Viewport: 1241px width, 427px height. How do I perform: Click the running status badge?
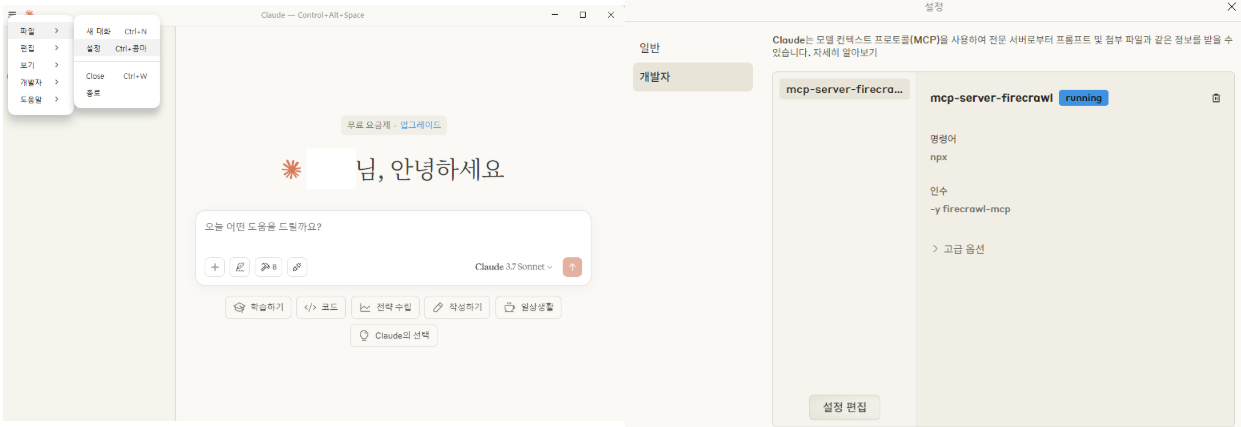[x=1083, y=98]
